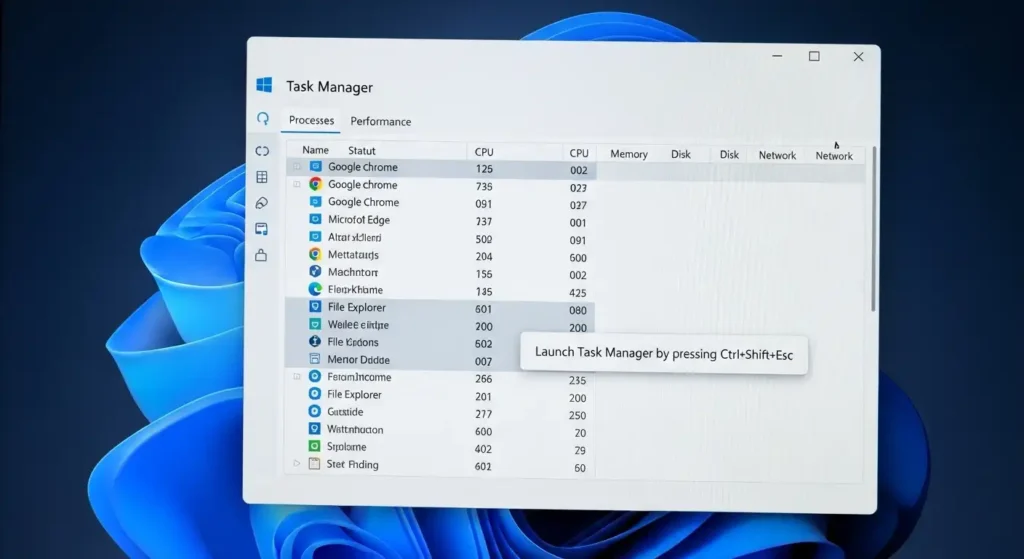Click the Launch Task Manager tooltip text
This screenshot has height=559, width=1024.
(664, 353)
